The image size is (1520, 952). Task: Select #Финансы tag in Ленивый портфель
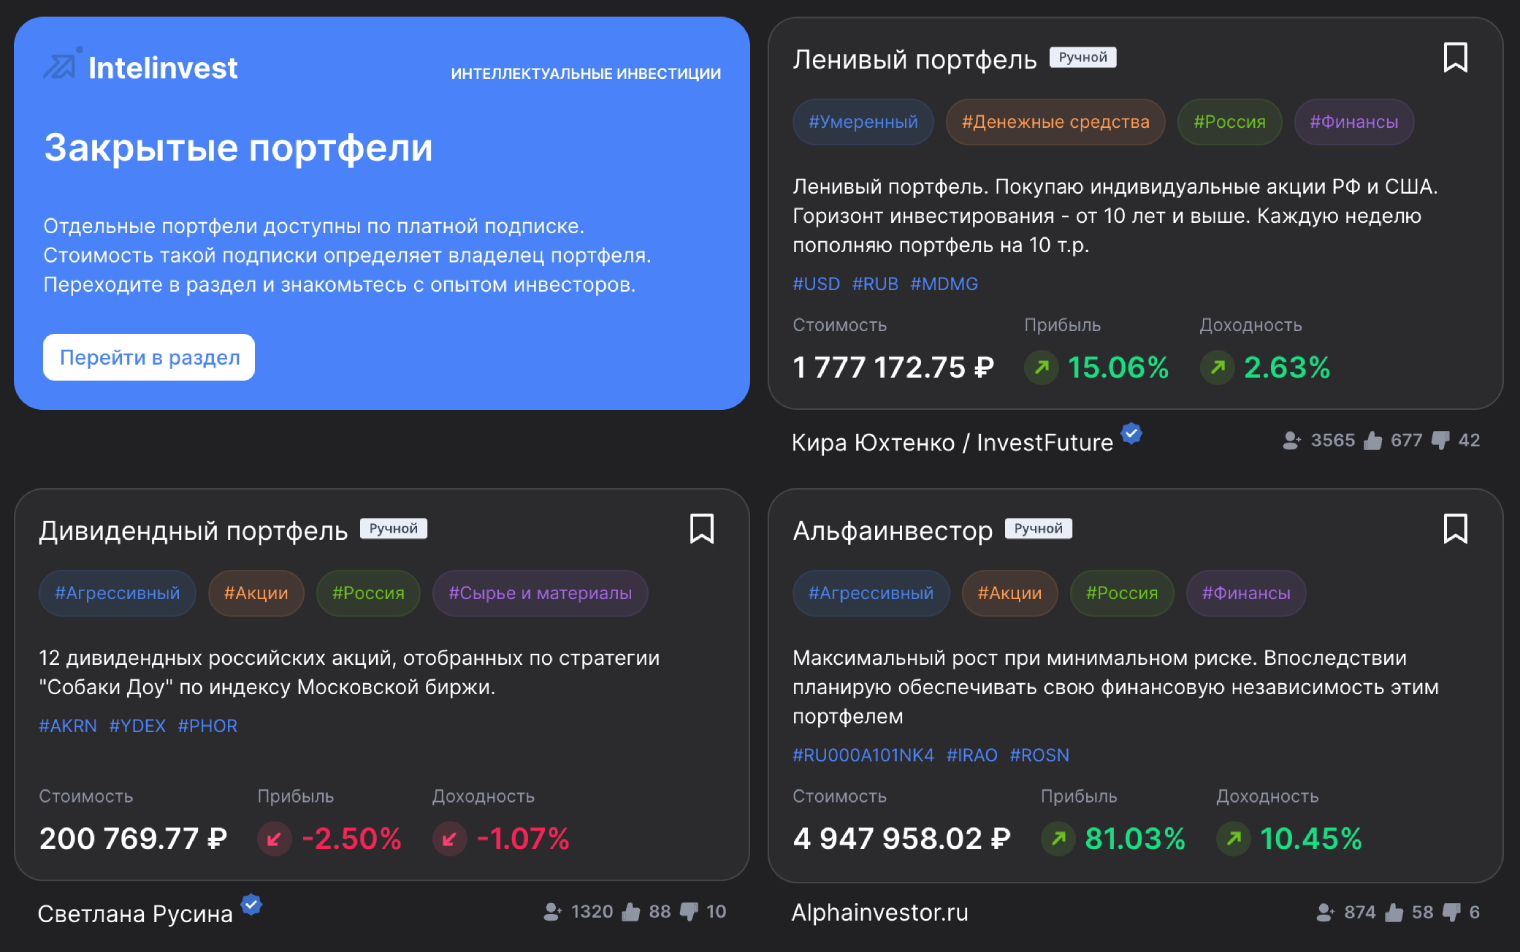pyautogui.click(x=1354, y=122)
